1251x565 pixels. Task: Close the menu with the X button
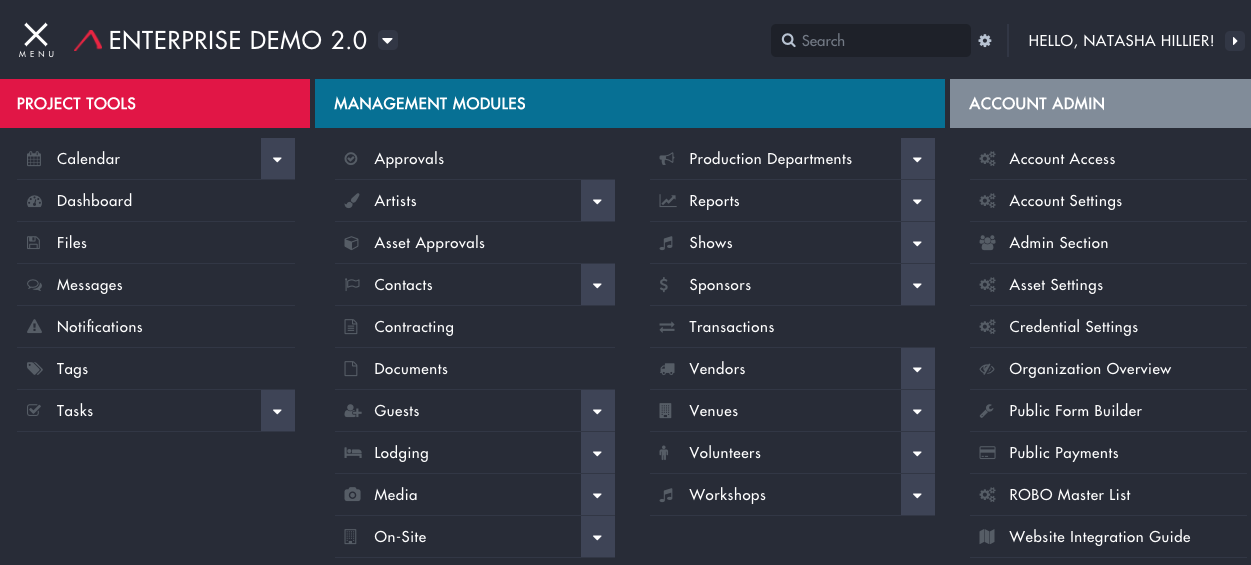(36, 38)
